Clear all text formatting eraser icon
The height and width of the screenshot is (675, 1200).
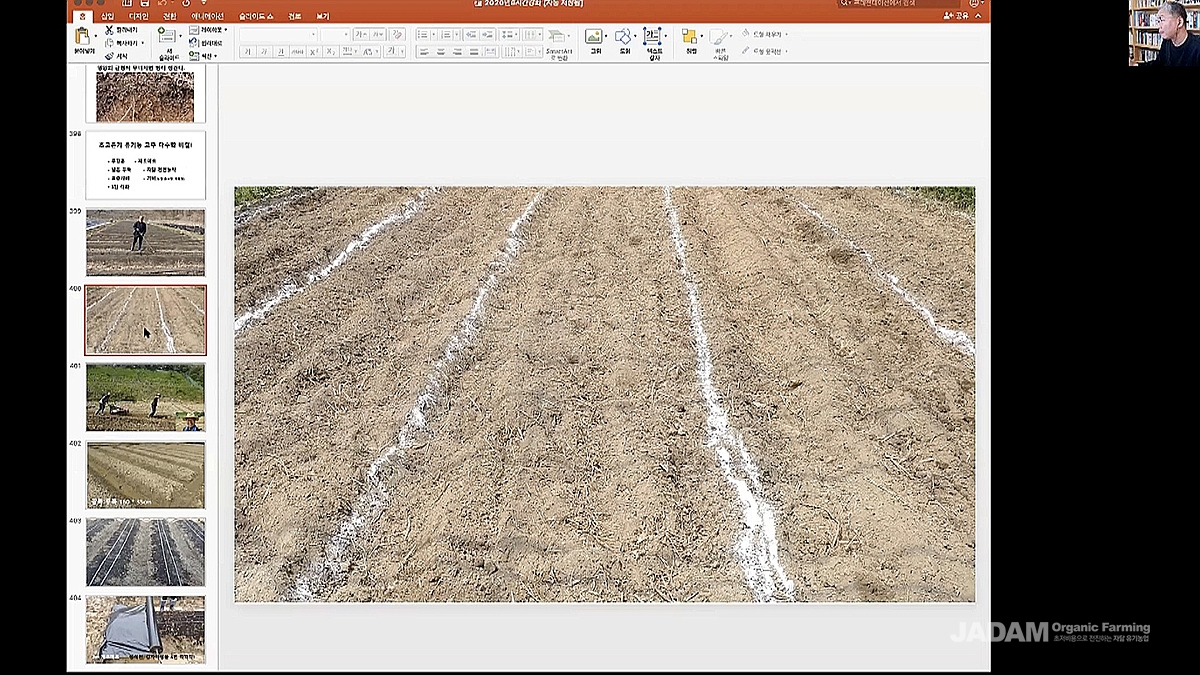397,34
